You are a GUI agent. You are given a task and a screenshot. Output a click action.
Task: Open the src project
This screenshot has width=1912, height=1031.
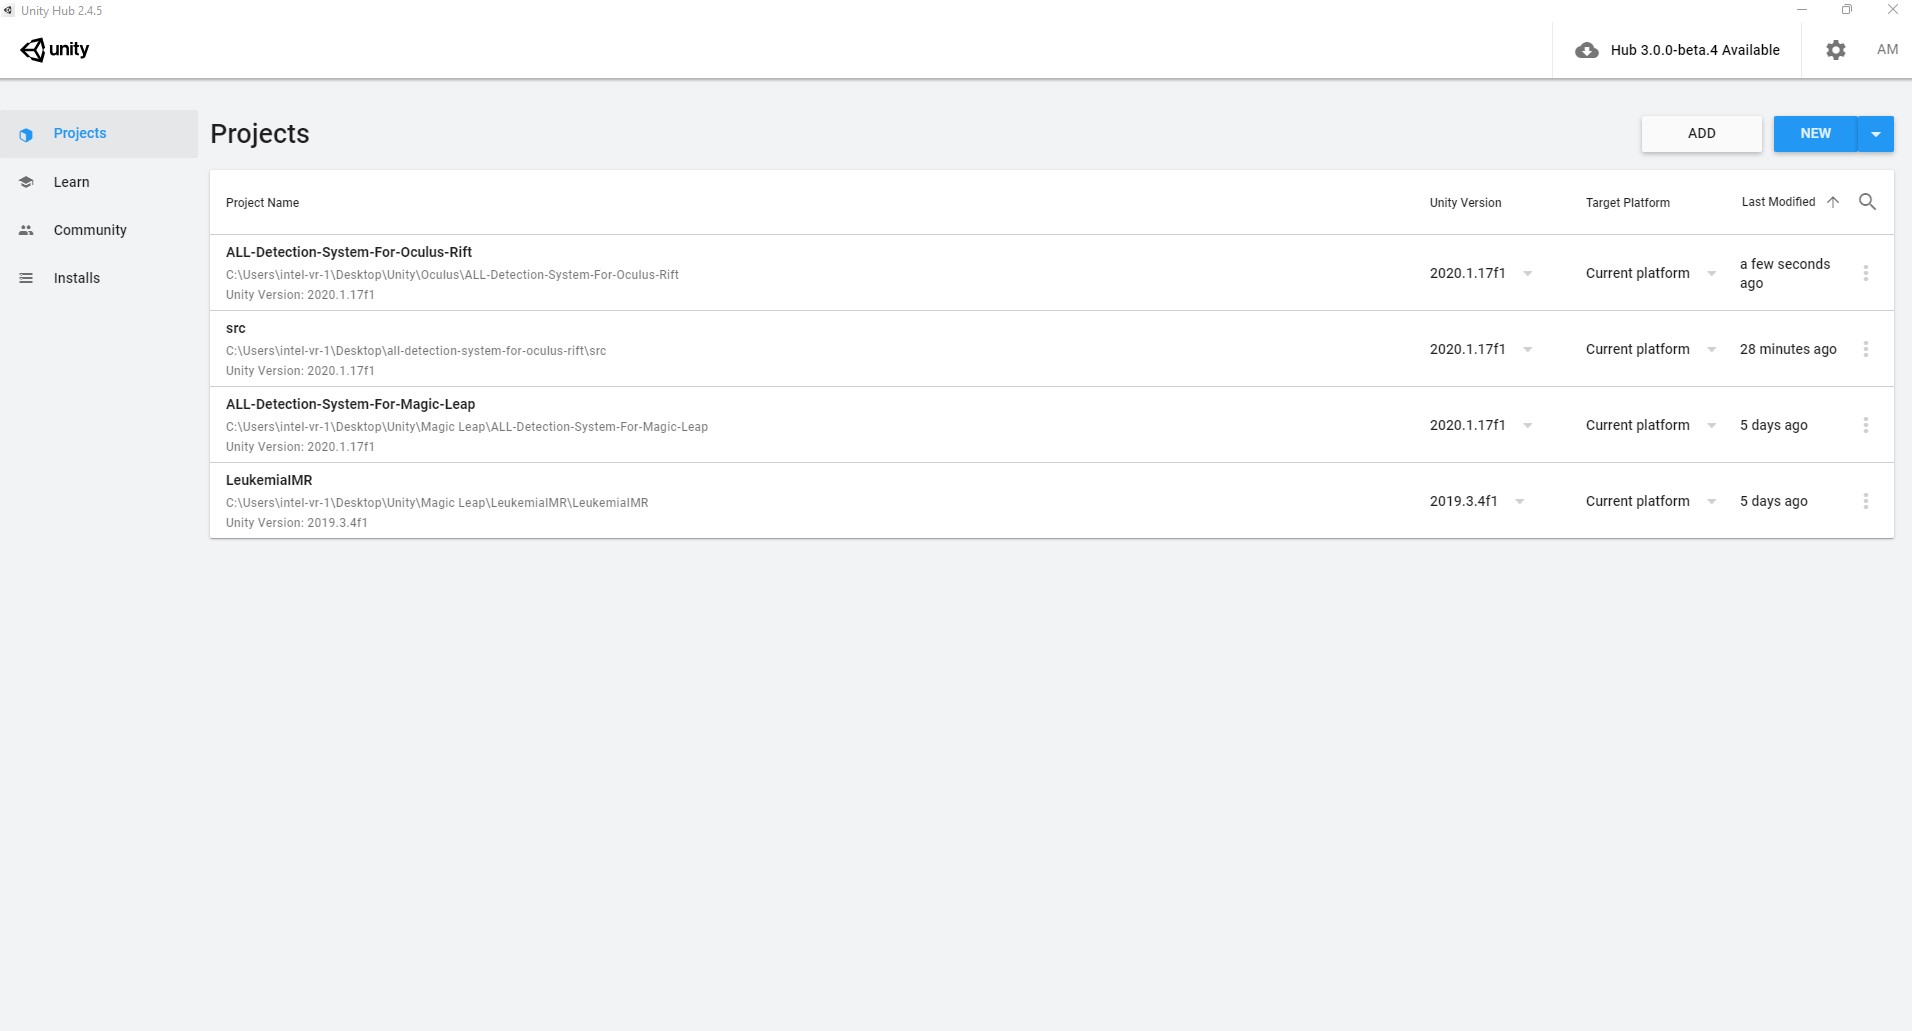(x=1051, y=349)
